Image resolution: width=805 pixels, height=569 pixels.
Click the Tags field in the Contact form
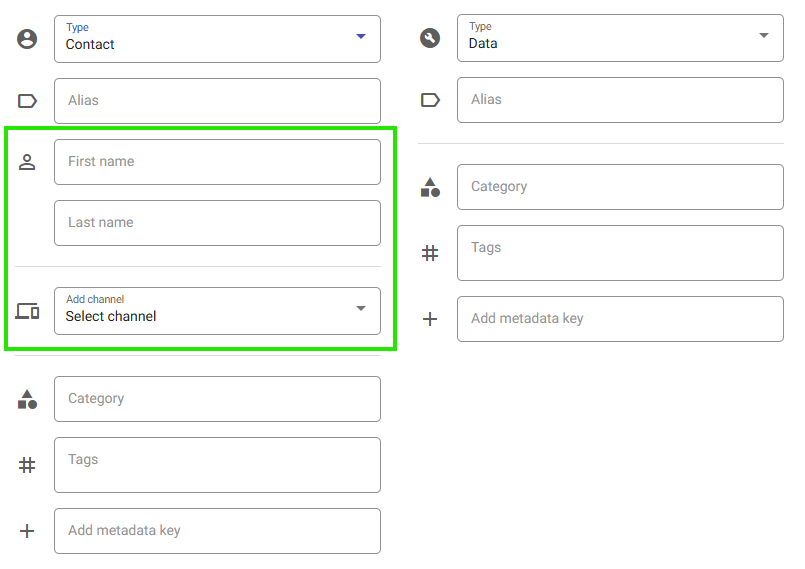tap(217, 465)
